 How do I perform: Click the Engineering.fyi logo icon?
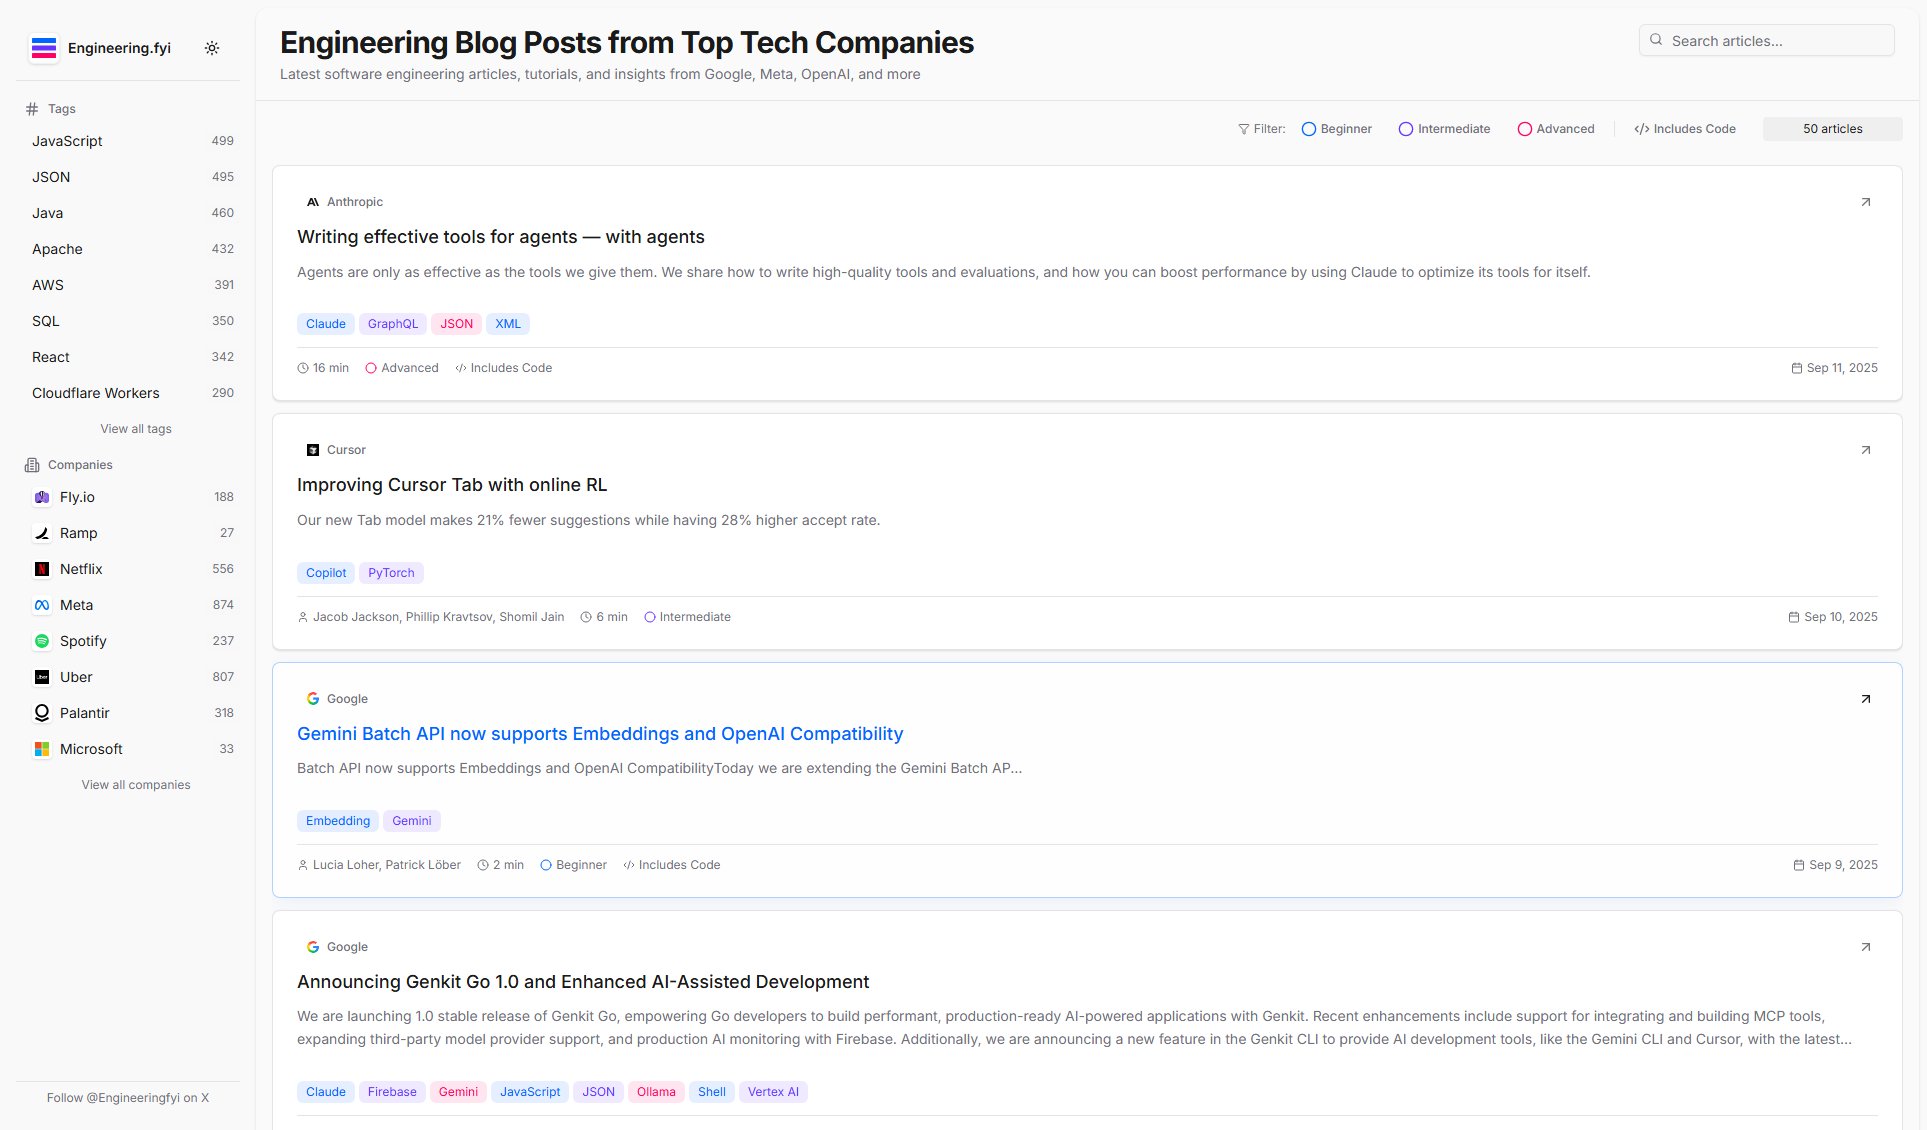point(43,48)
